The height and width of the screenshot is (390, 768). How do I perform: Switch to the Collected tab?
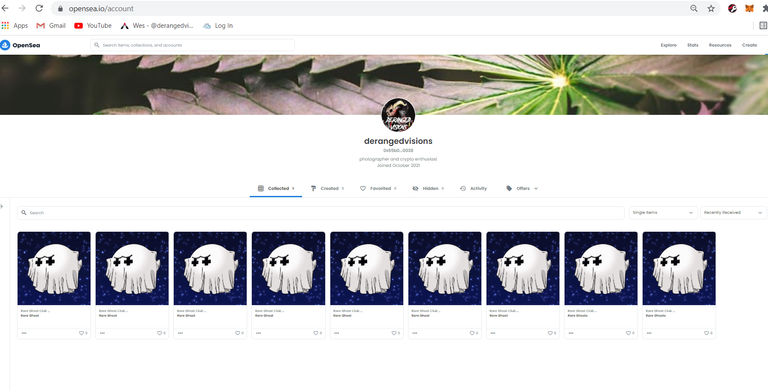tap(276, 188)
